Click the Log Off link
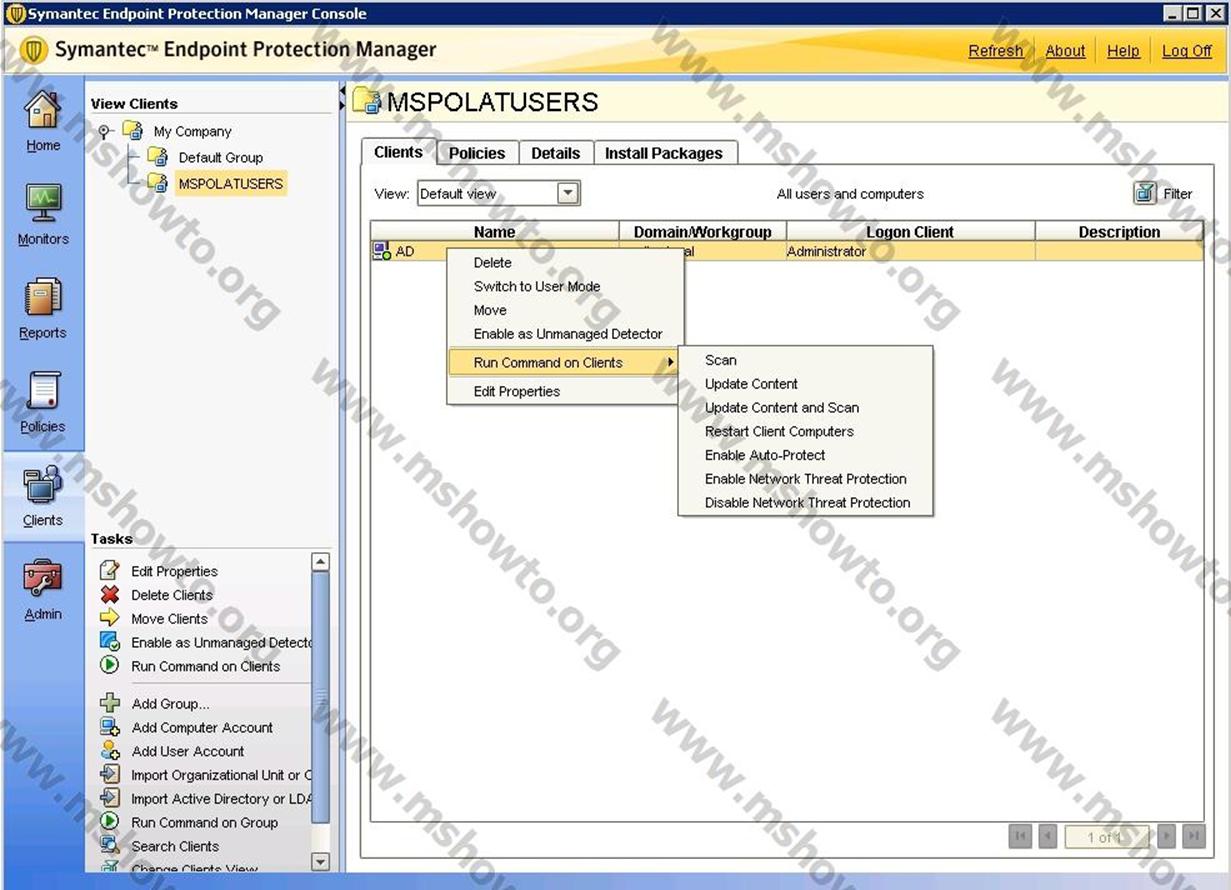1231x890 pixels. click(1187, 51)
